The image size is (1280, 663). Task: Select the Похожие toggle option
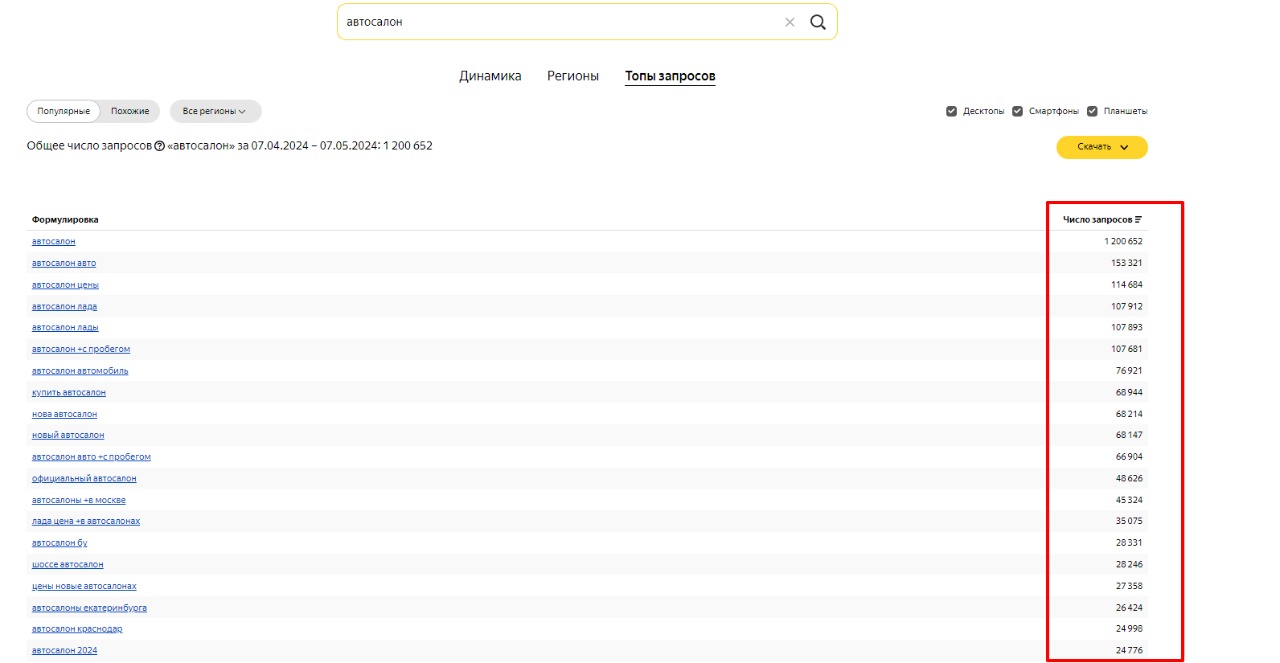130,111
